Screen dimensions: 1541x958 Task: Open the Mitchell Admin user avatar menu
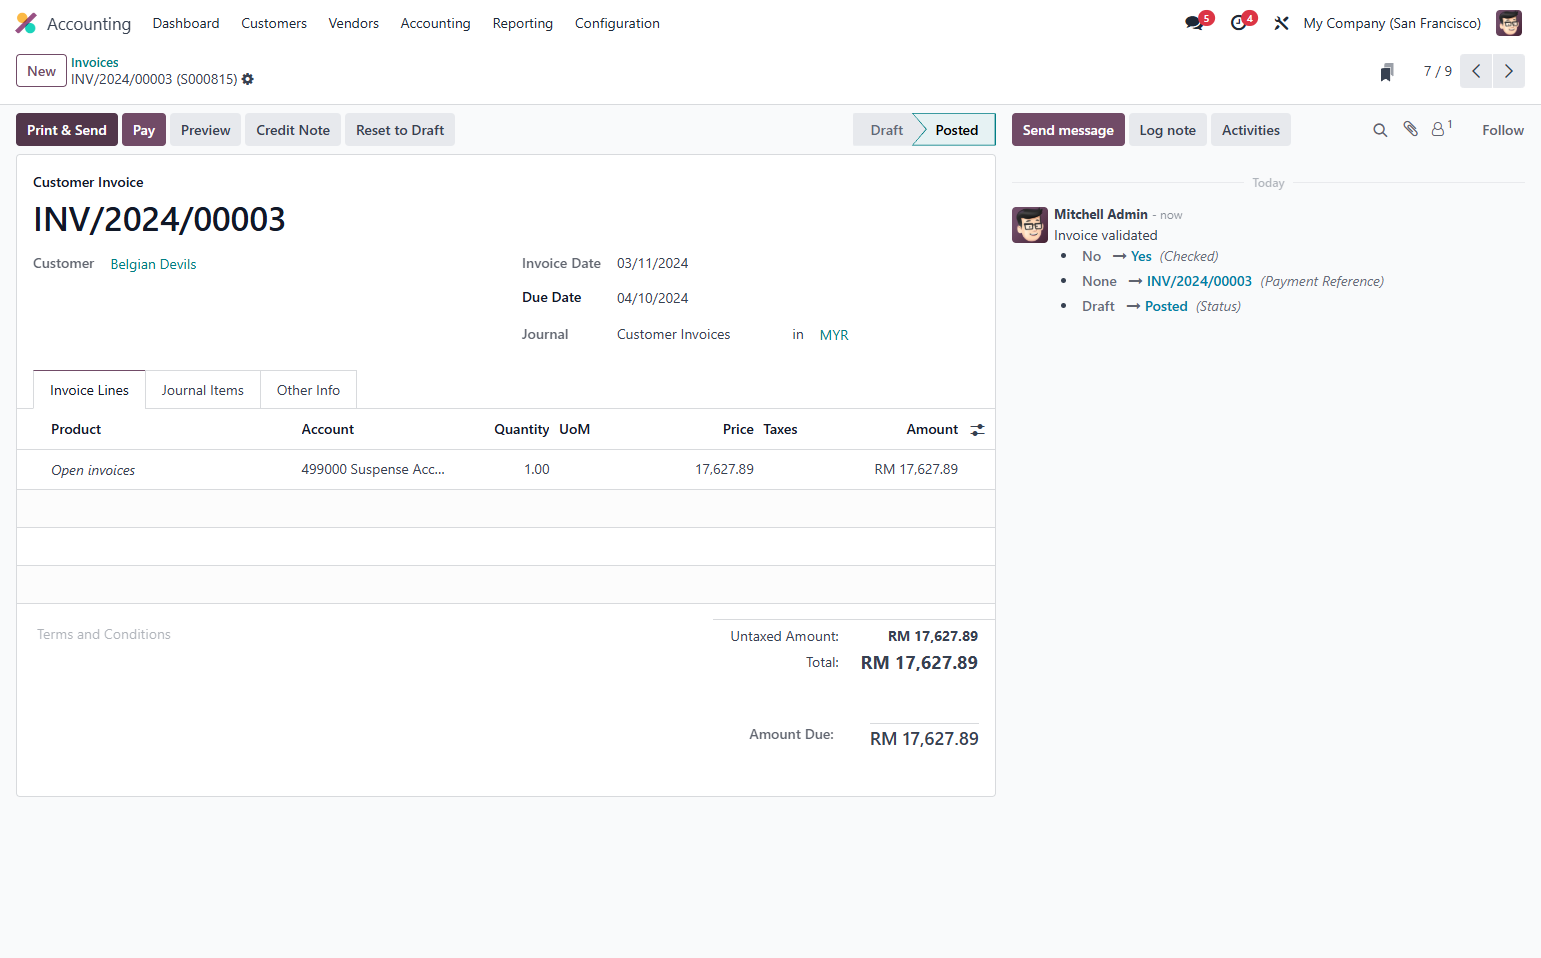click(x=1509, y=23)
